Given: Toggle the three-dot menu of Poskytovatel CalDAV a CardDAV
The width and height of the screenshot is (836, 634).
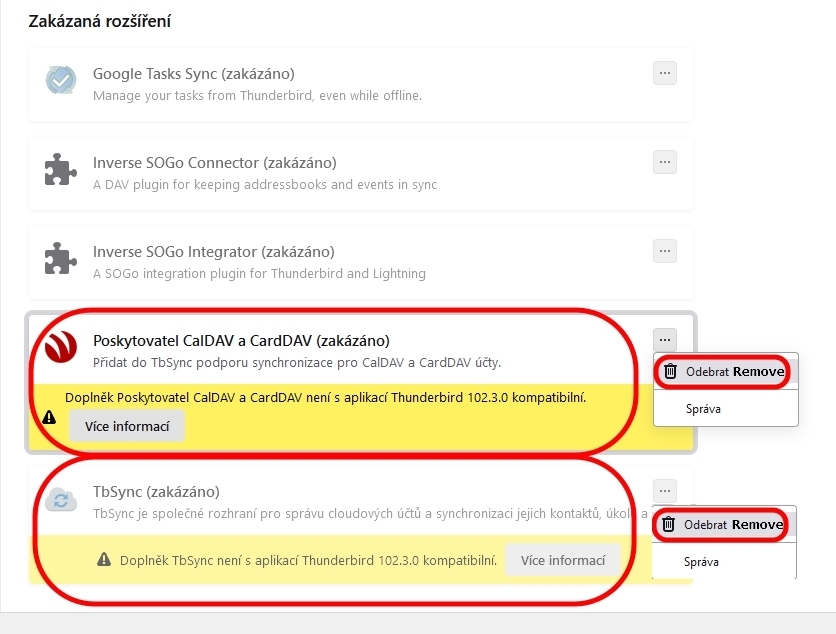Looking at the screenshot, I should (665, 340).
